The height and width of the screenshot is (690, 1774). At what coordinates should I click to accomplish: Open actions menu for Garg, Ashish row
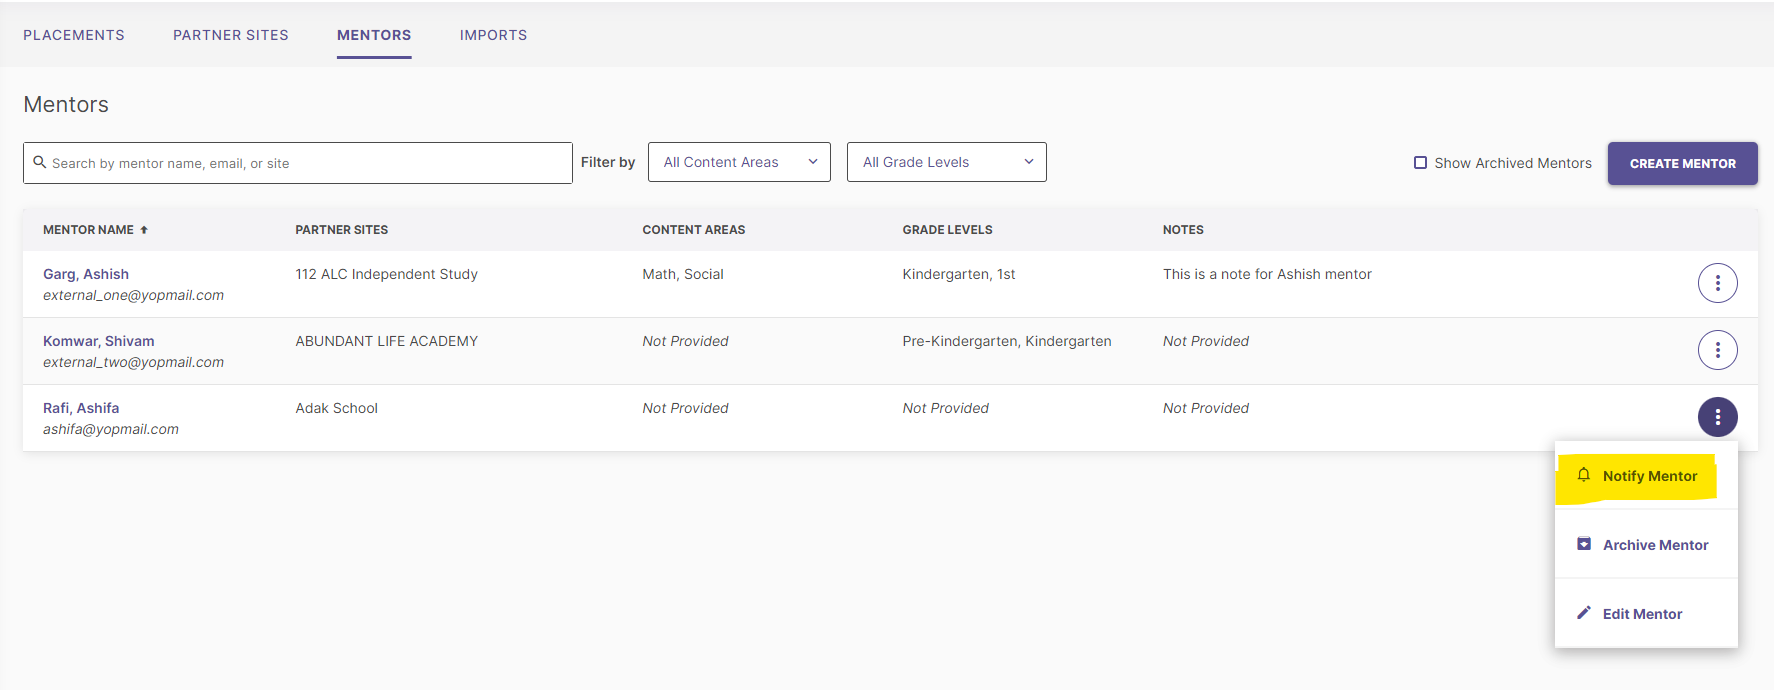coord(1717,283)
